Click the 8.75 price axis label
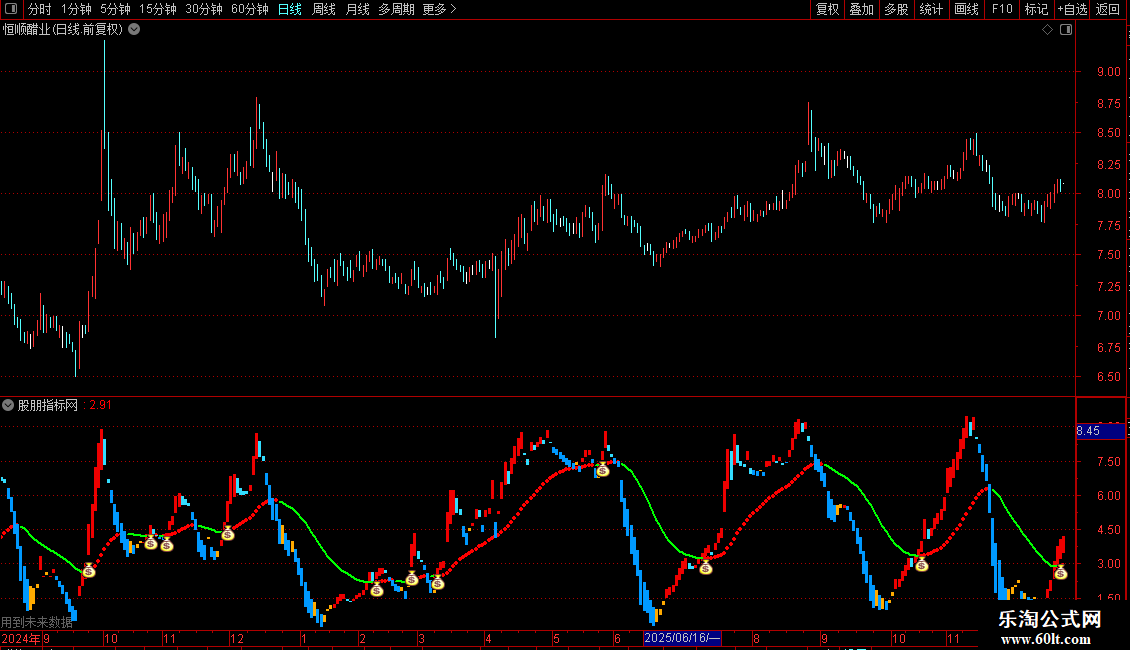The height and width of the screenshot is (650, 1130). point(1108,104)
